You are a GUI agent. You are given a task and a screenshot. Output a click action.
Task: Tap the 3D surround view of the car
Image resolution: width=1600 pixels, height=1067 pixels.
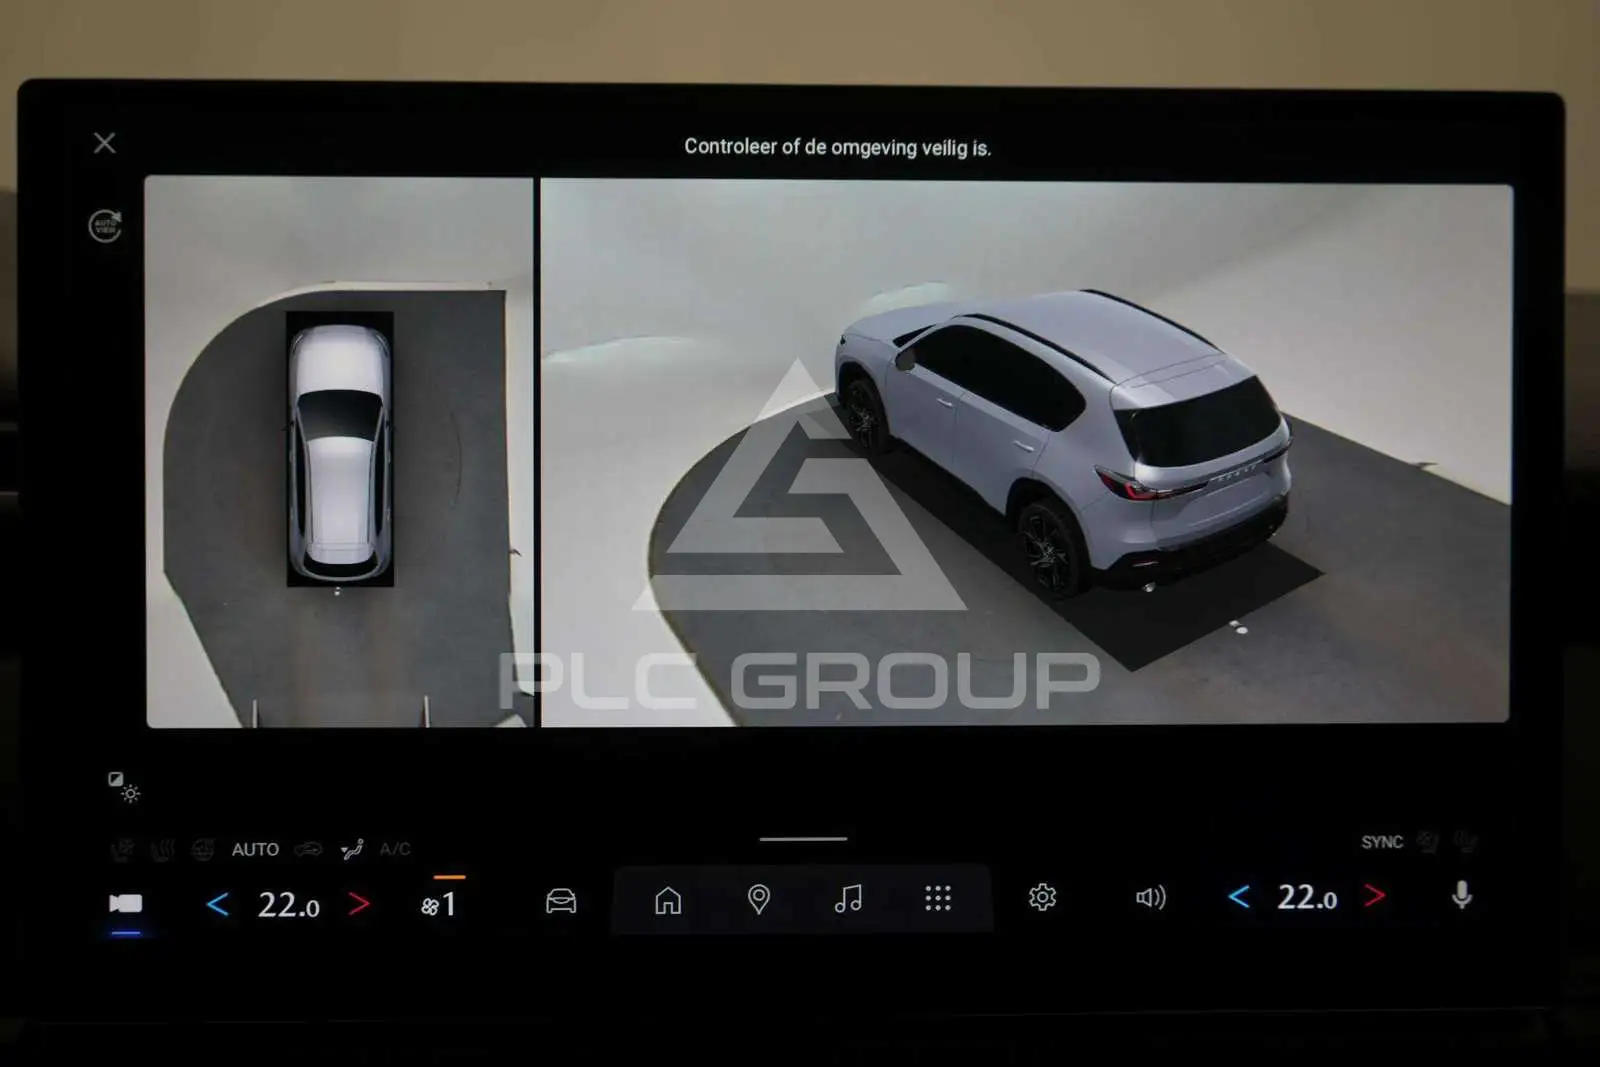click(x=1026, y=452)
